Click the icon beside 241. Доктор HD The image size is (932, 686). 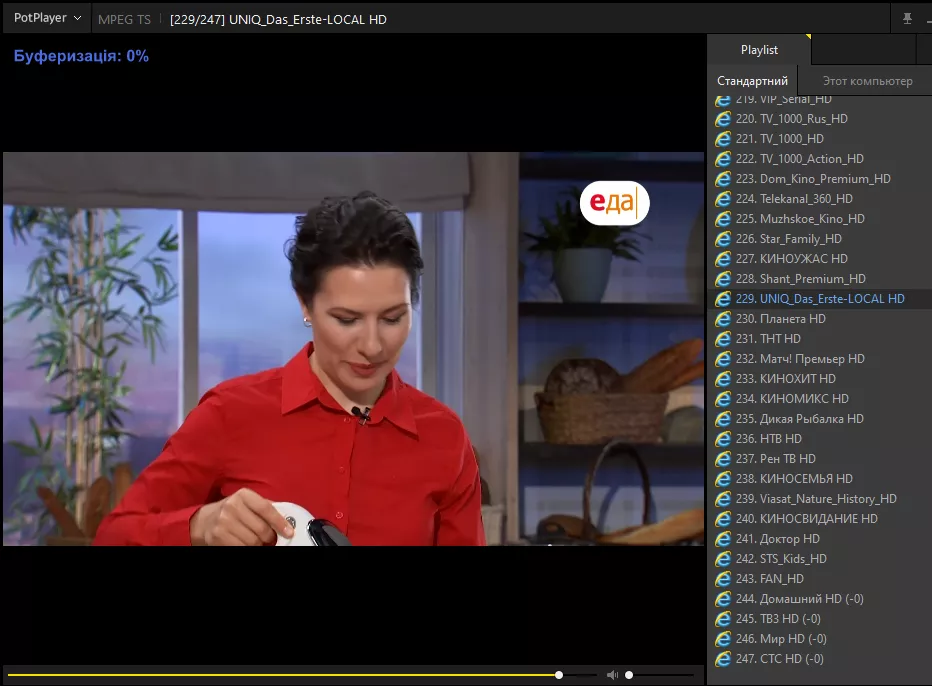[723, 539]
